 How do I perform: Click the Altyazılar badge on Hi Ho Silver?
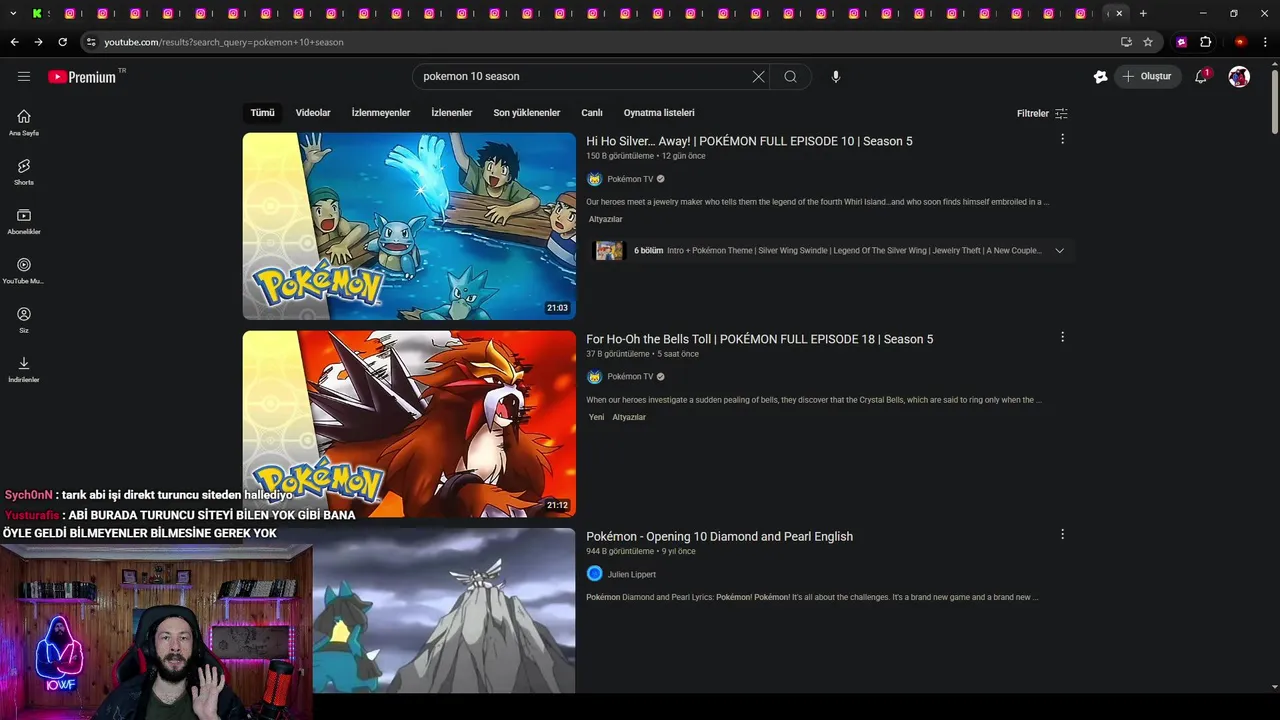605,219
